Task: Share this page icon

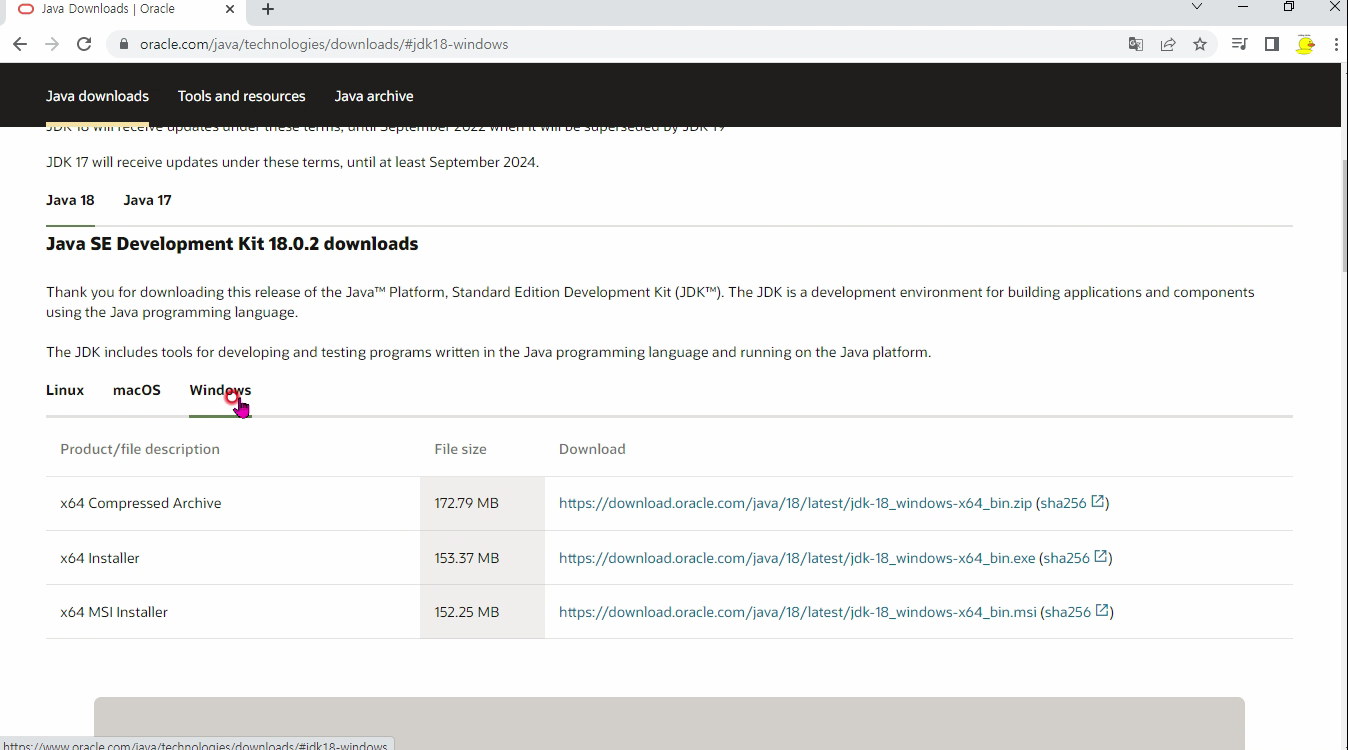Action: tap(1168, 44)
